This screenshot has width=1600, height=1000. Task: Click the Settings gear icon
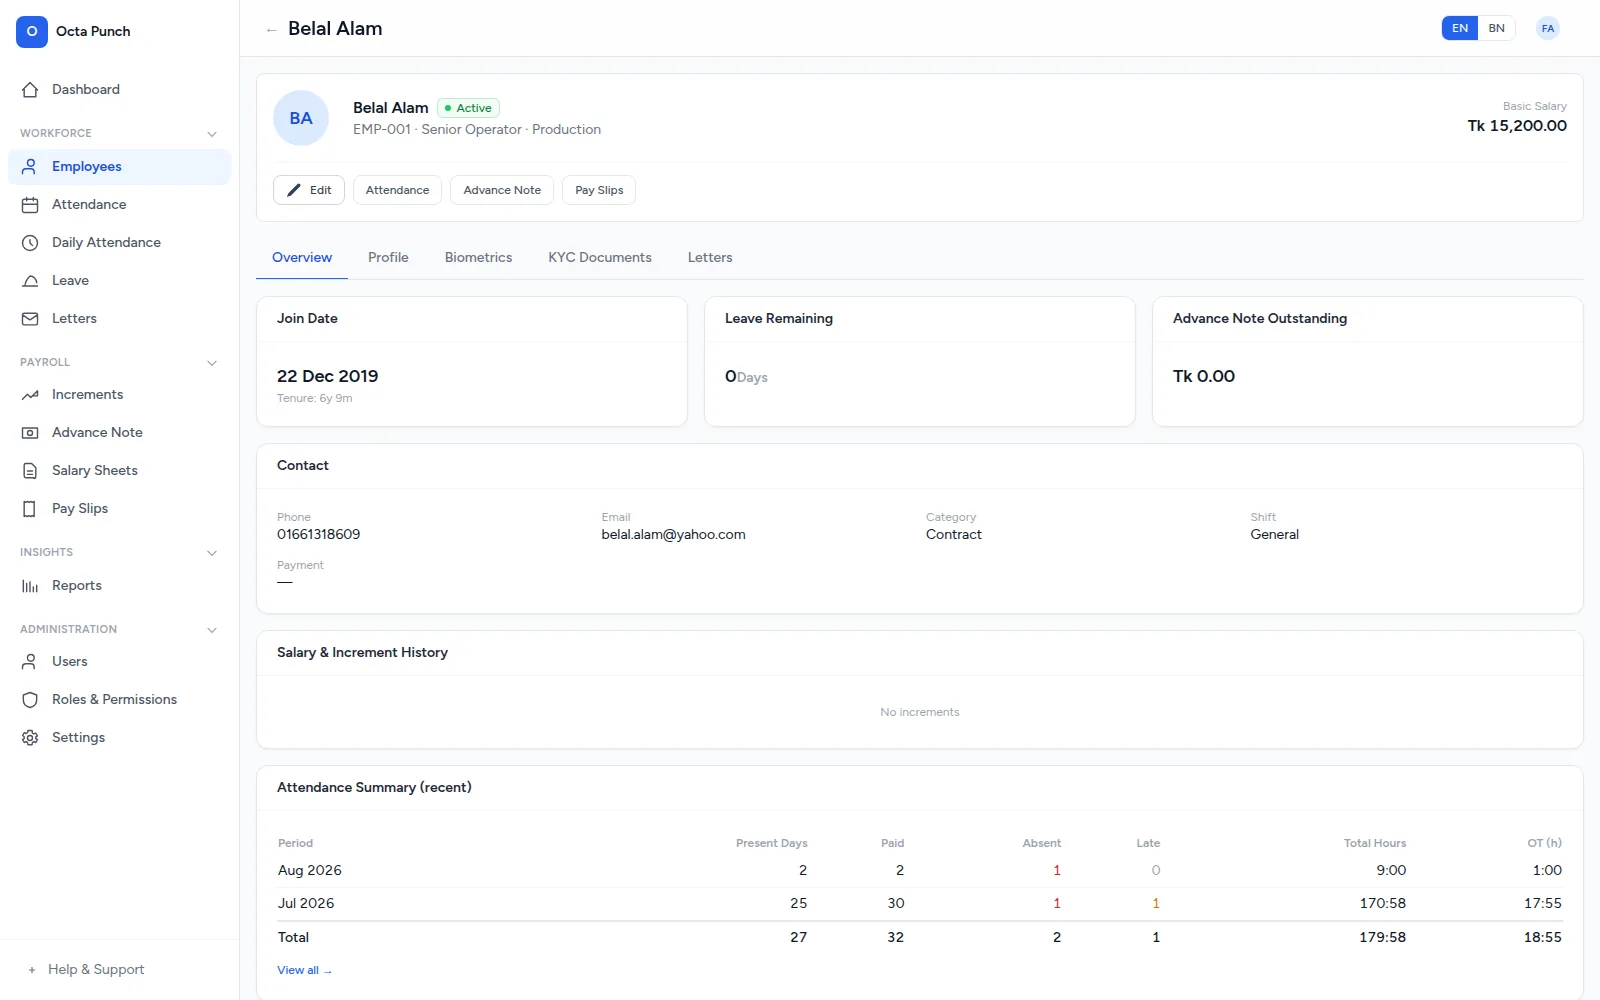point(30,737)
